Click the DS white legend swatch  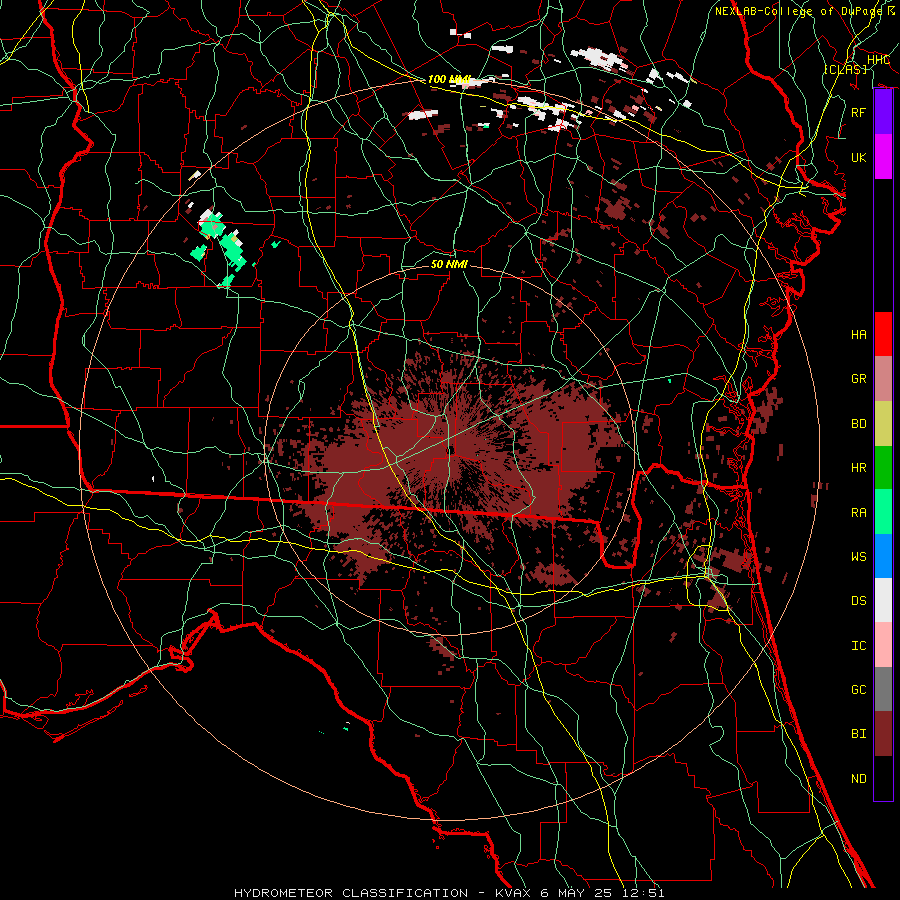(883, 600)
